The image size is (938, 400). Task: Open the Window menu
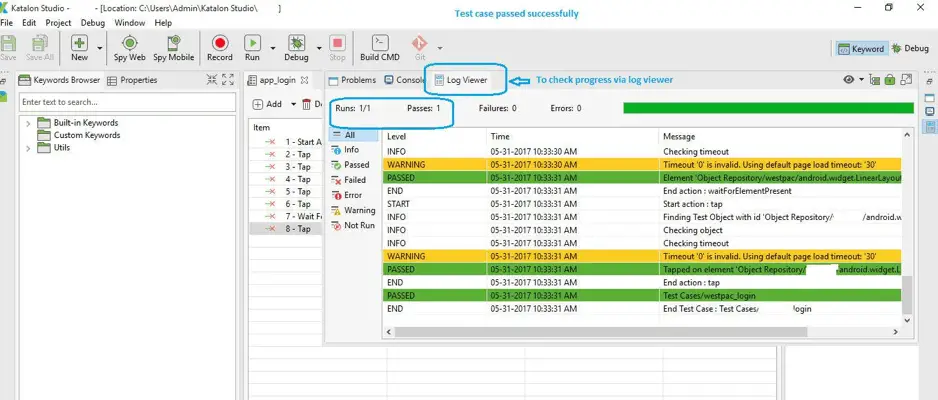click(130, 23)
